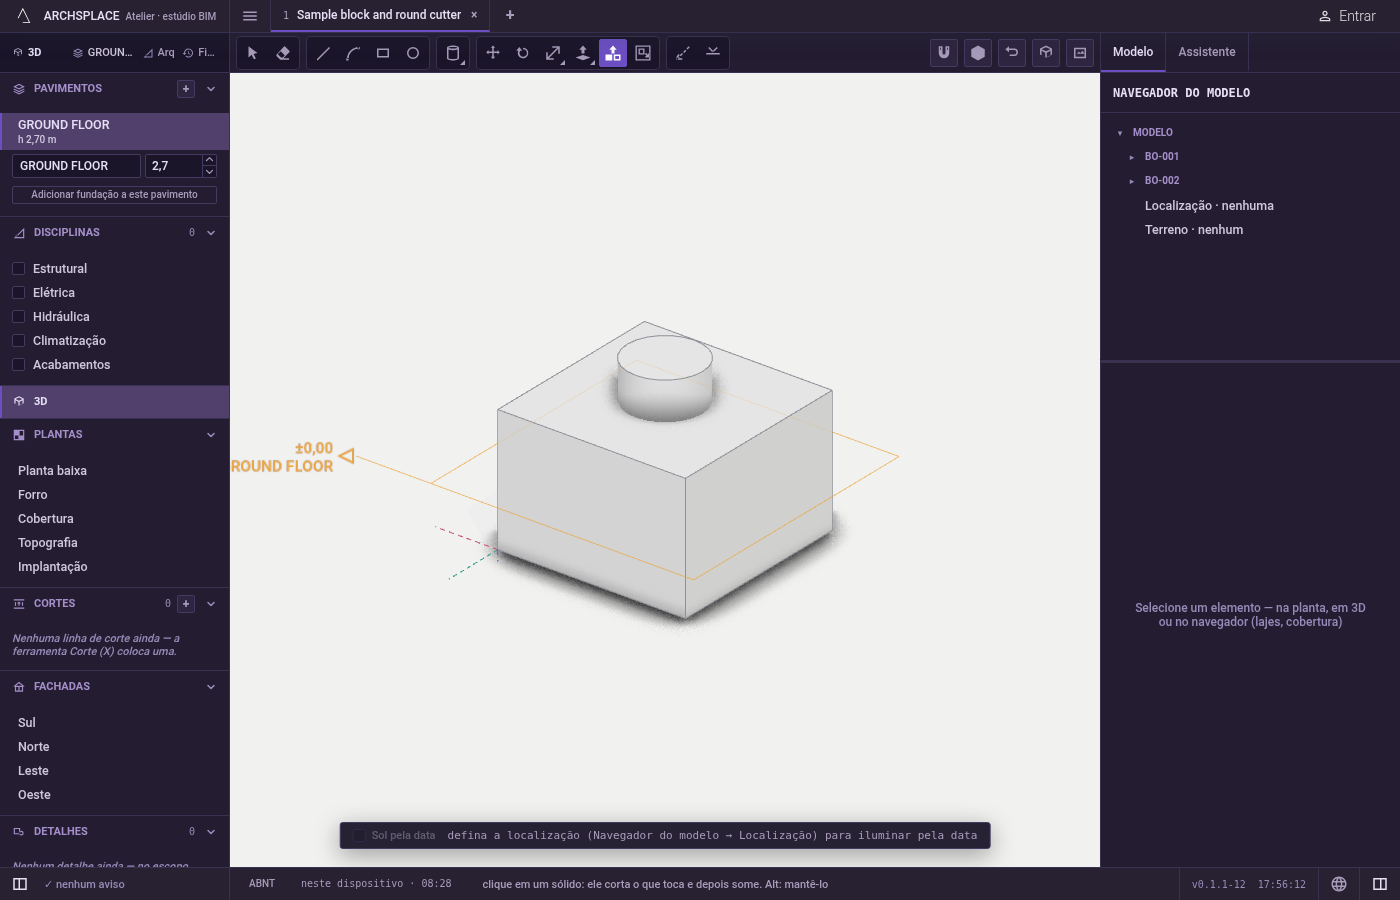Check the Estrutural discipline checkbox
This screenshot has width=1400, height=900.
(x=18, y=269)
